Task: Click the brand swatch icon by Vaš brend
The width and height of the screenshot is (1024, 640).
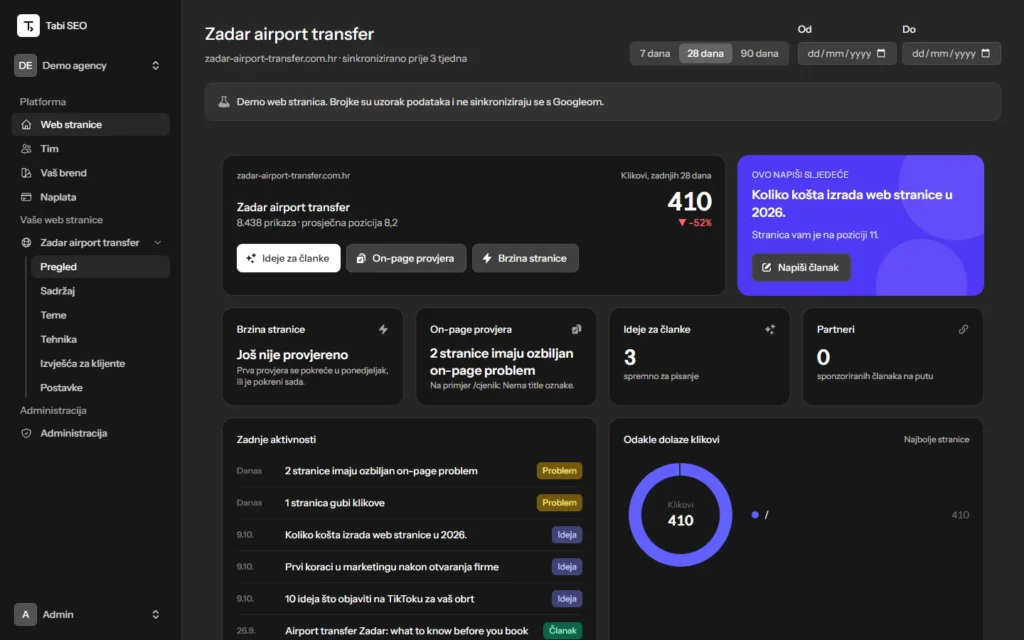Action: pyautogui.click(x=26, y=172)
